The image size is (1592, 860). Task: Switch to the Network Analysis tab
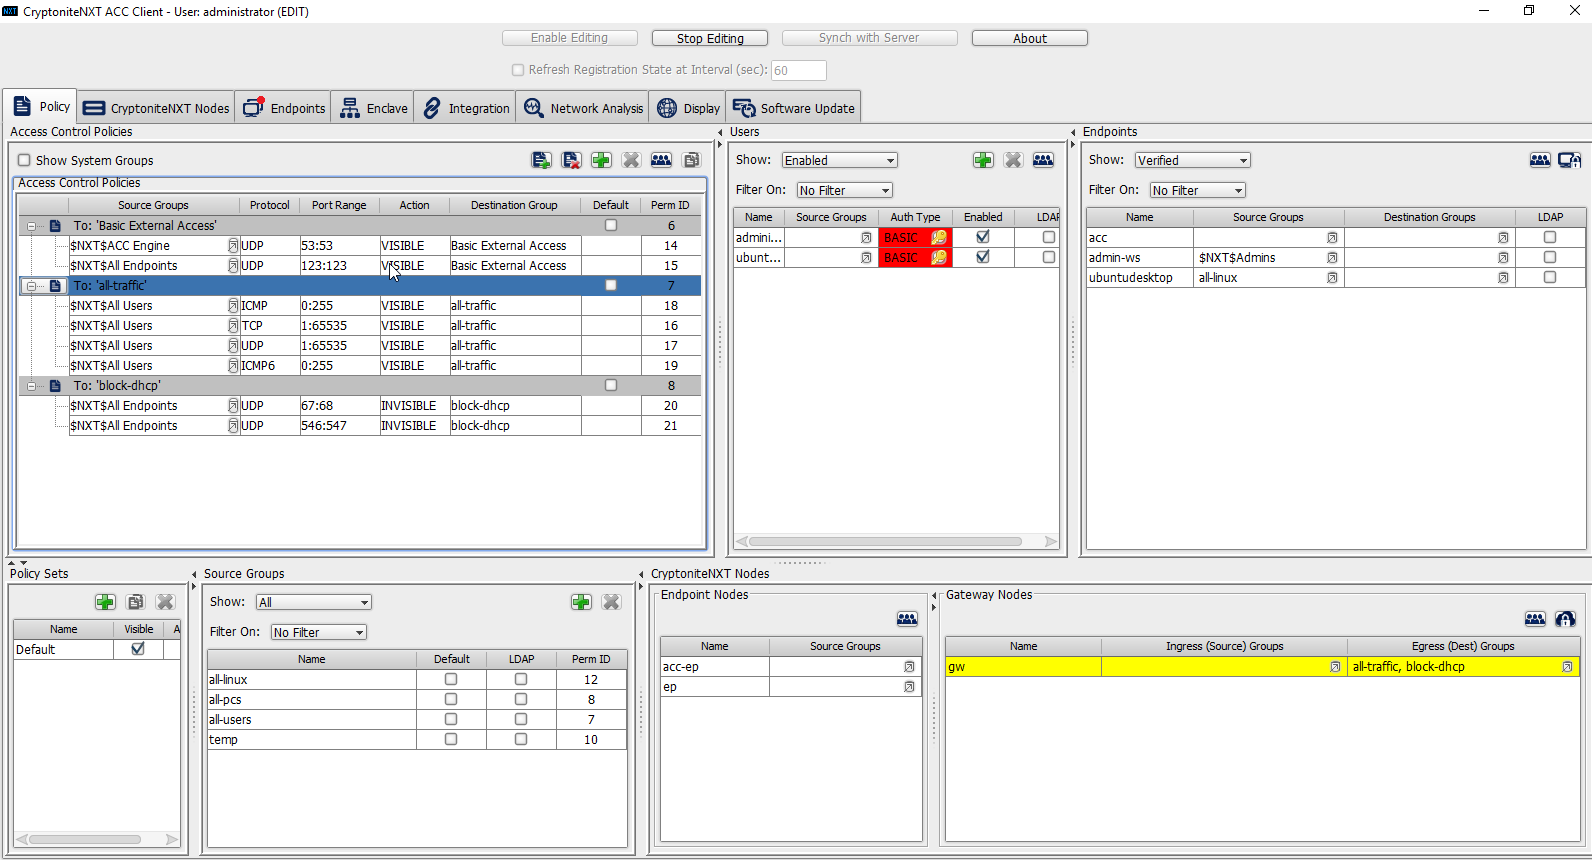tap(583, 108)
